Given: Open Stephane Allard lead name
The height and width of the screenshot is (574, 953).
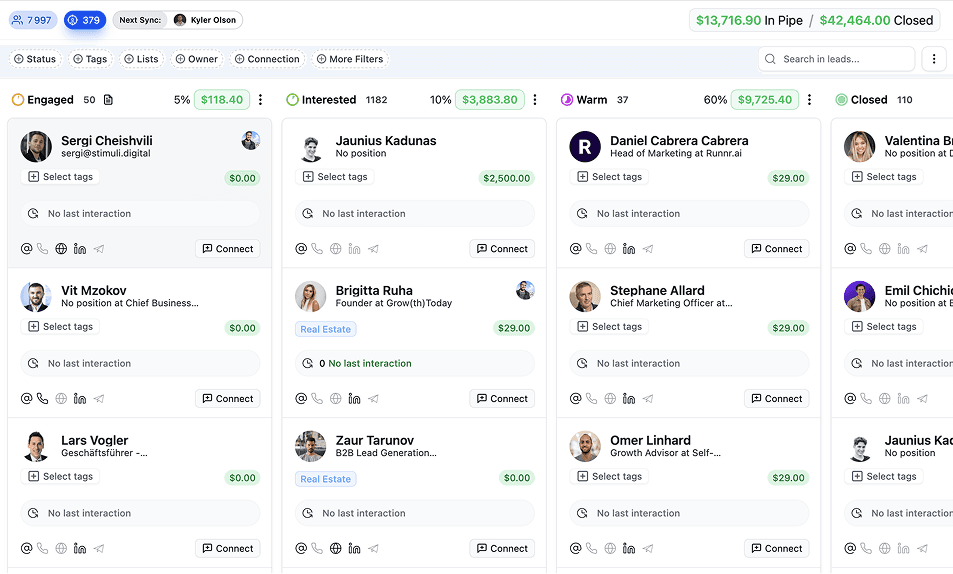Looking at the screenshot, I should click(657, 291).
